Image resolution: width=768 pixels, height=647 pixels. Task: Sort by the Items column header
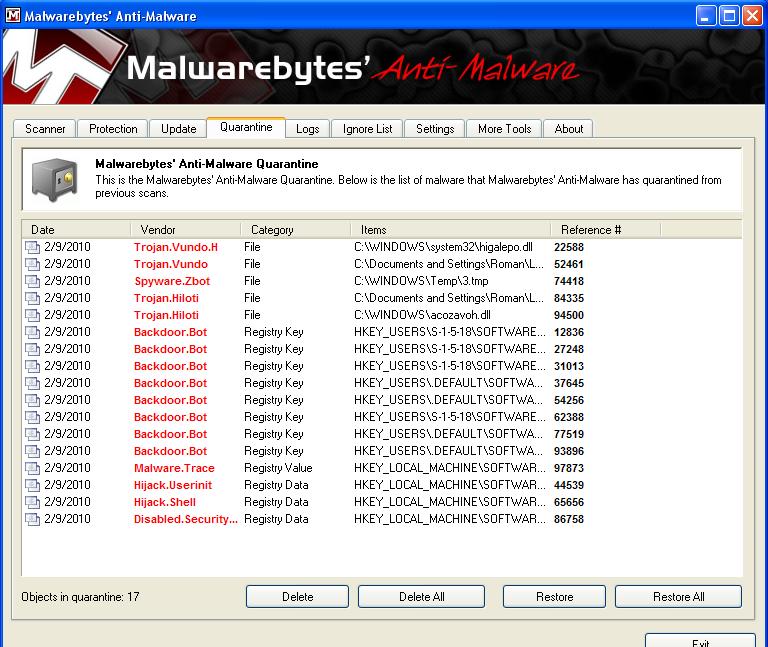451,230
